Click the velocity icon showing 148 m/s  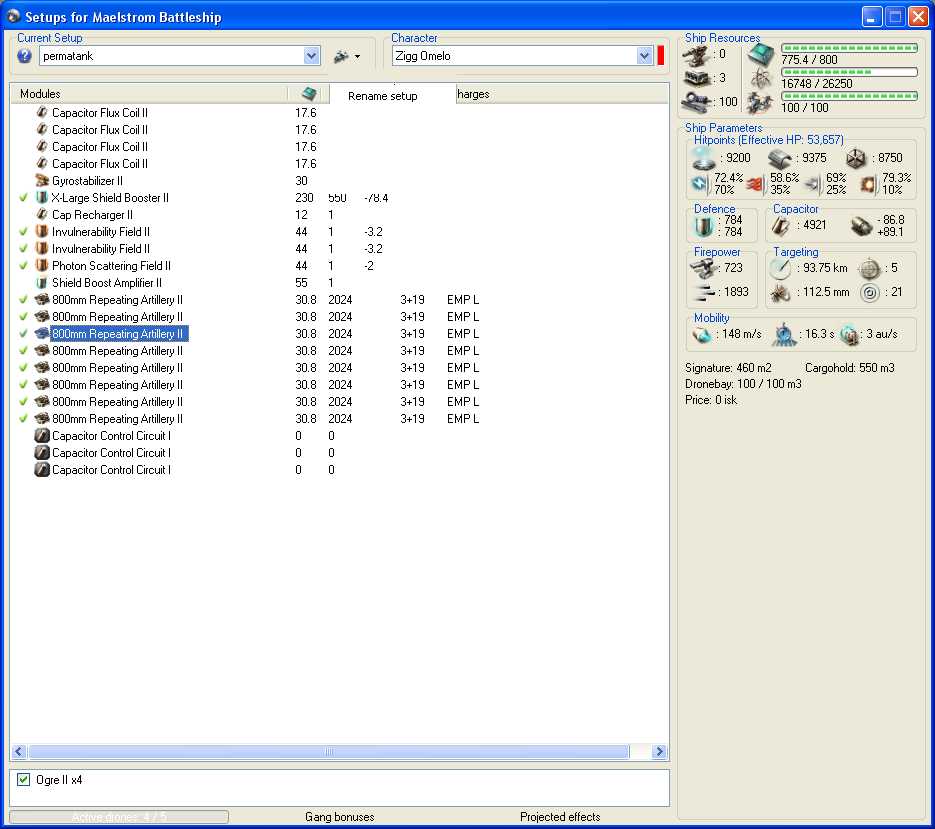pos(702,335)
